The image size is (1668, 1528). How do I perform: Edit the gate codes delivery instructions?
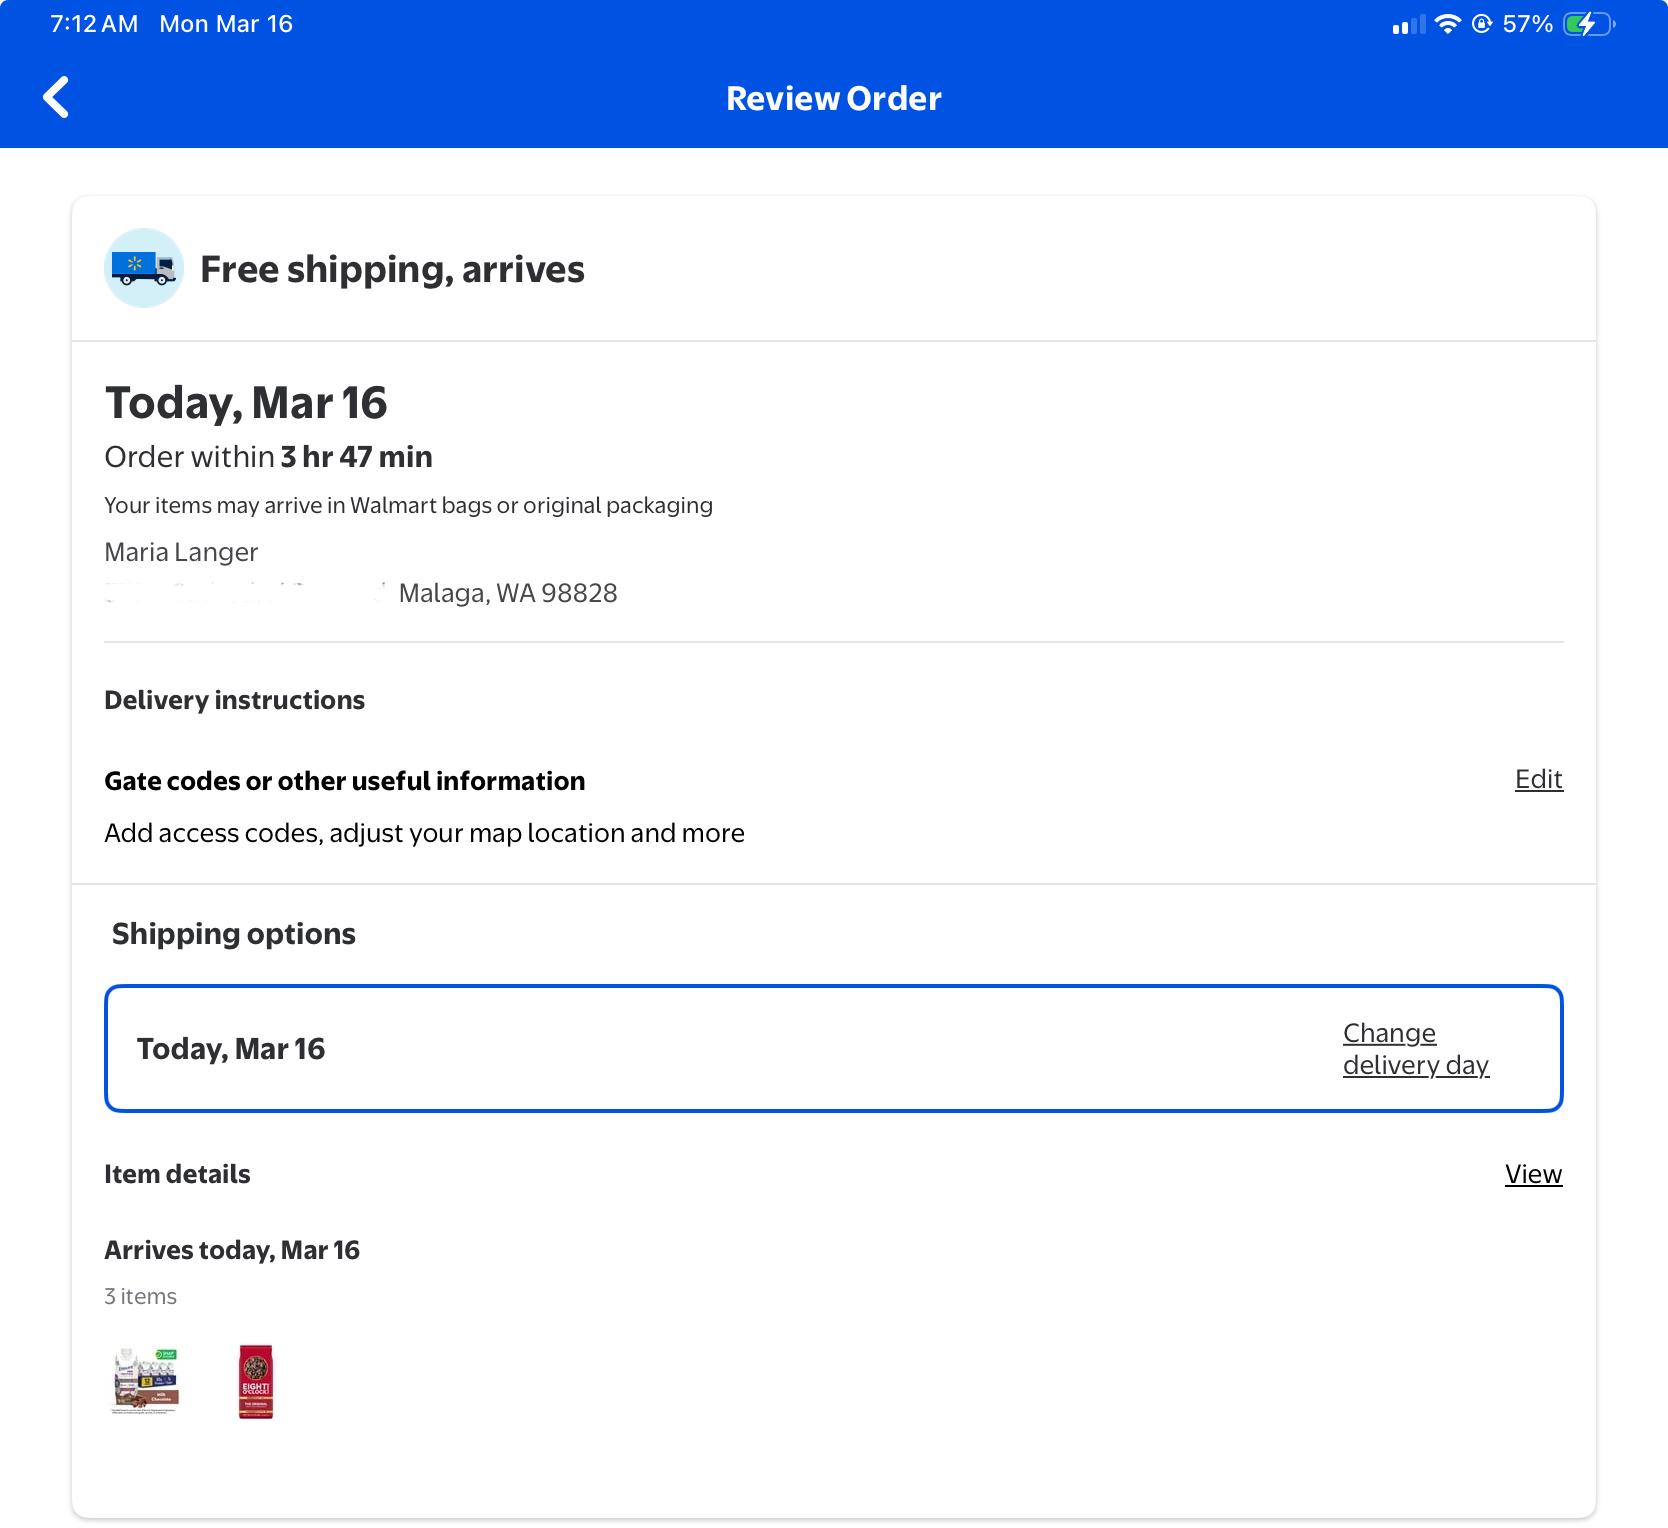click(1538, 779)
